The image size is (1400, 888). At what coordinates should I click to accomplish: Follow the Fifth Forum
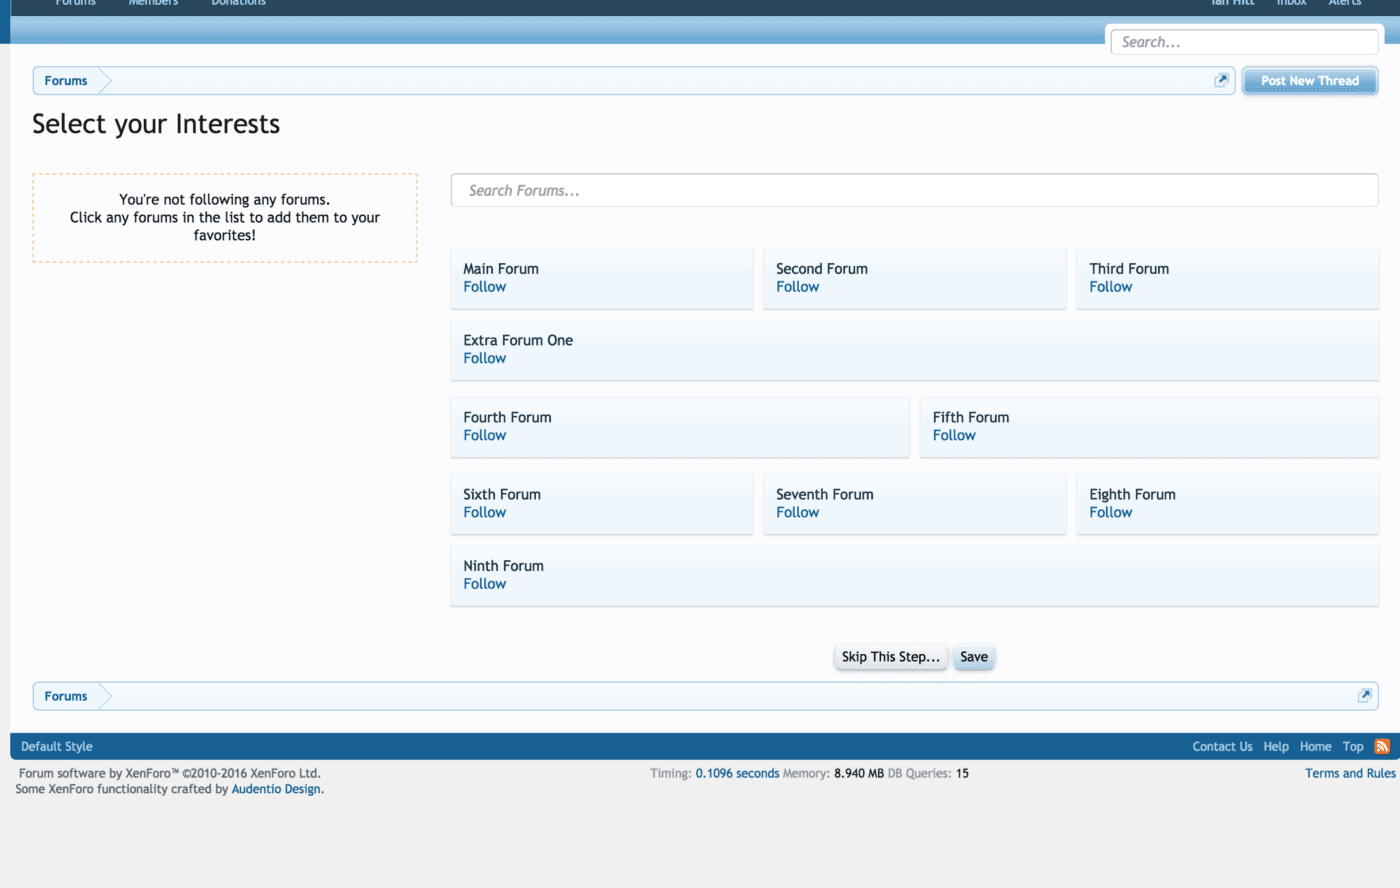click(x=954, y=435)
